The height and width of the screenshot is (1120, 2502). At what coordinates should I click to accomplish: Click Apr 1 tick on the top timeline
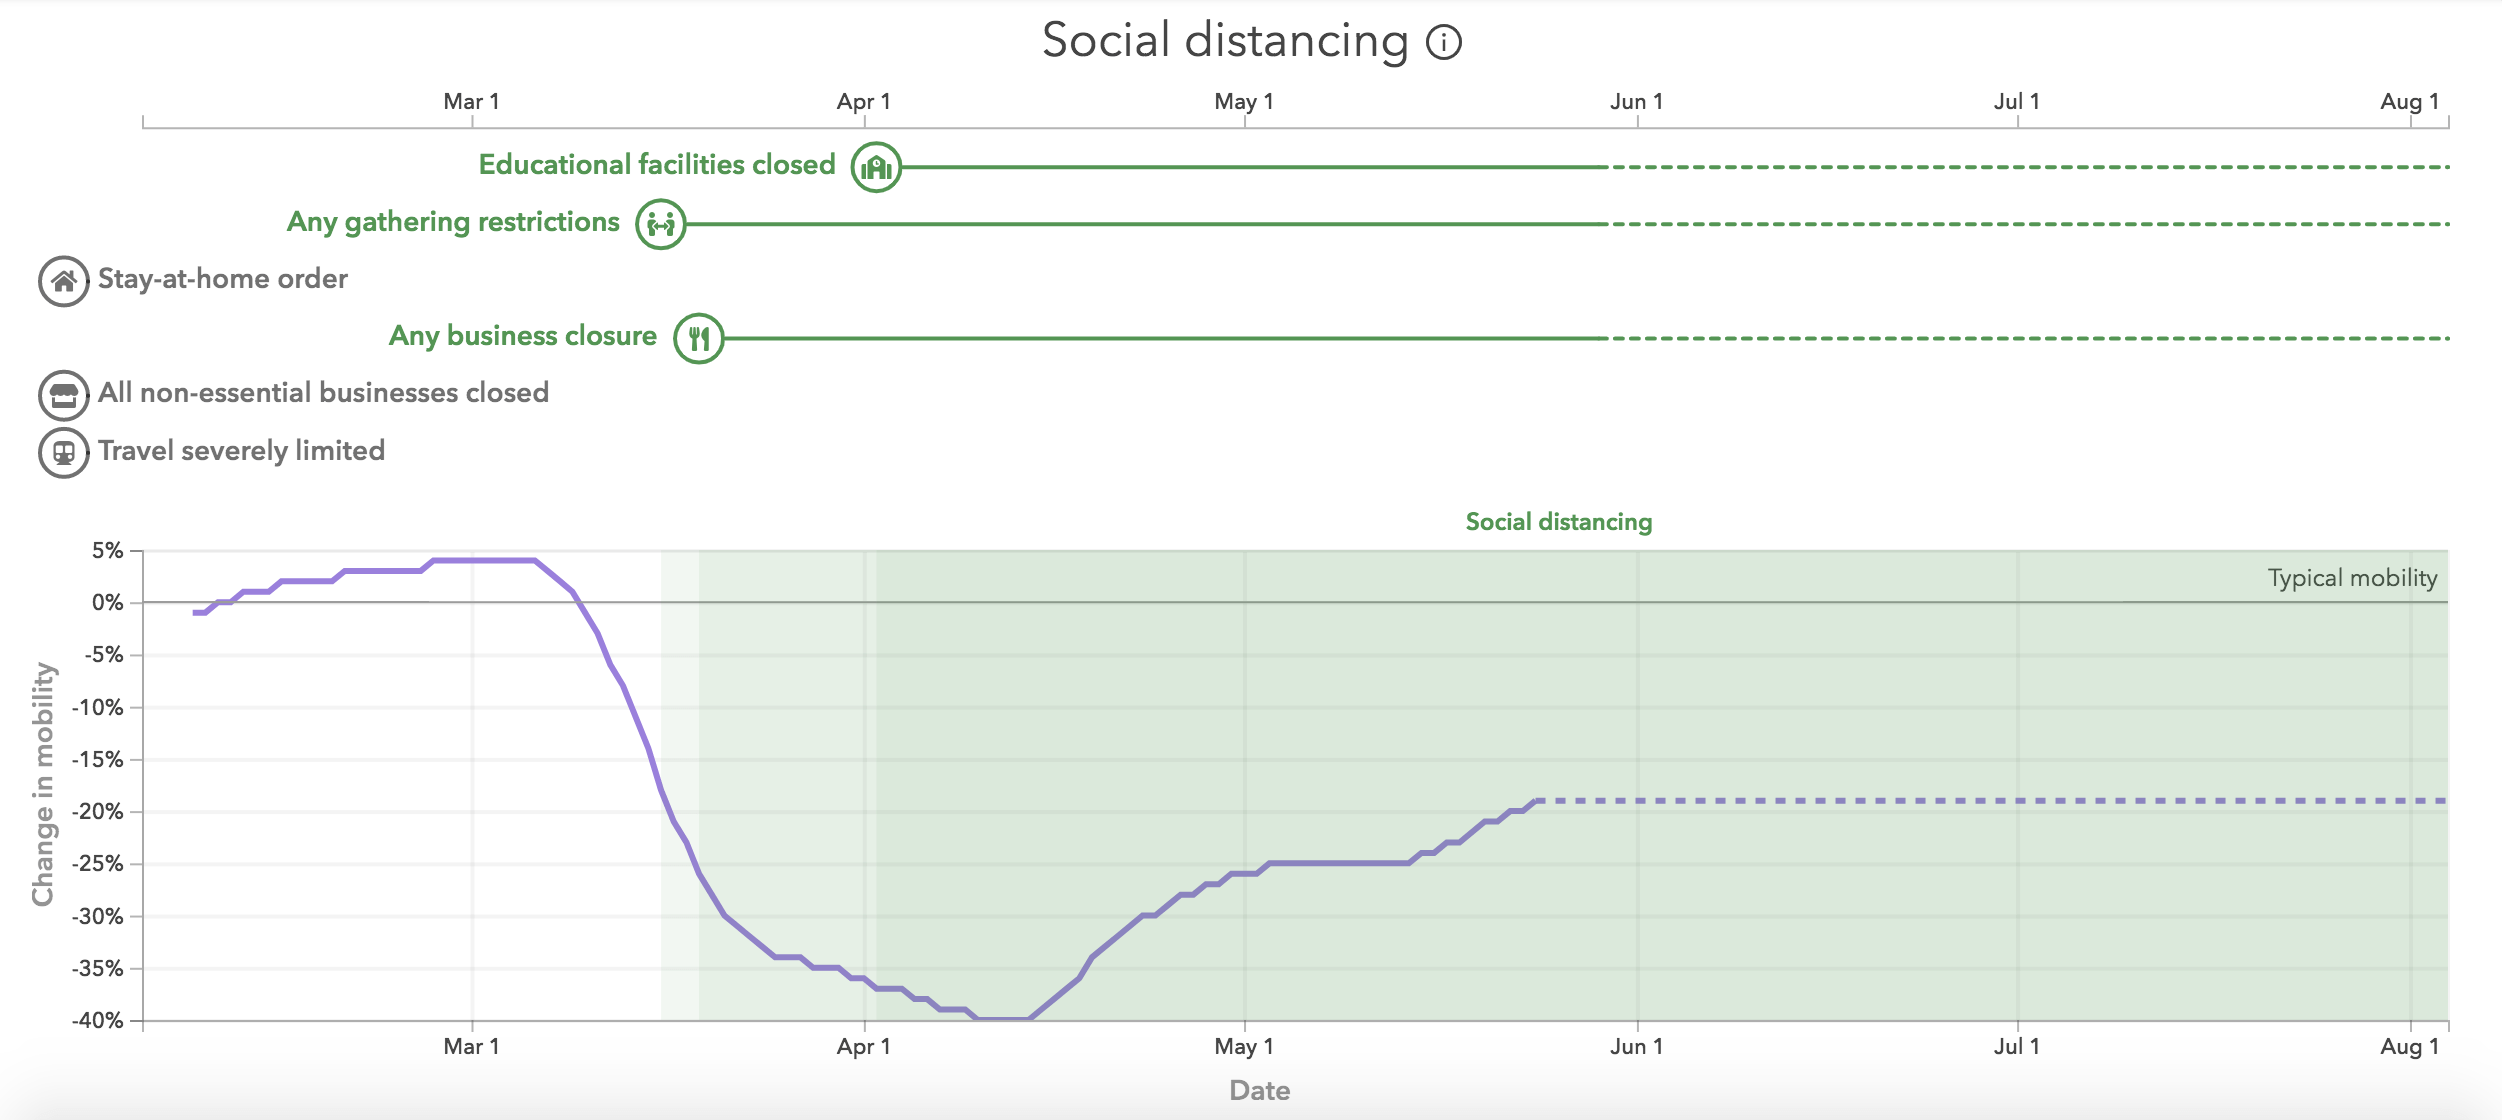pos(864,102)
